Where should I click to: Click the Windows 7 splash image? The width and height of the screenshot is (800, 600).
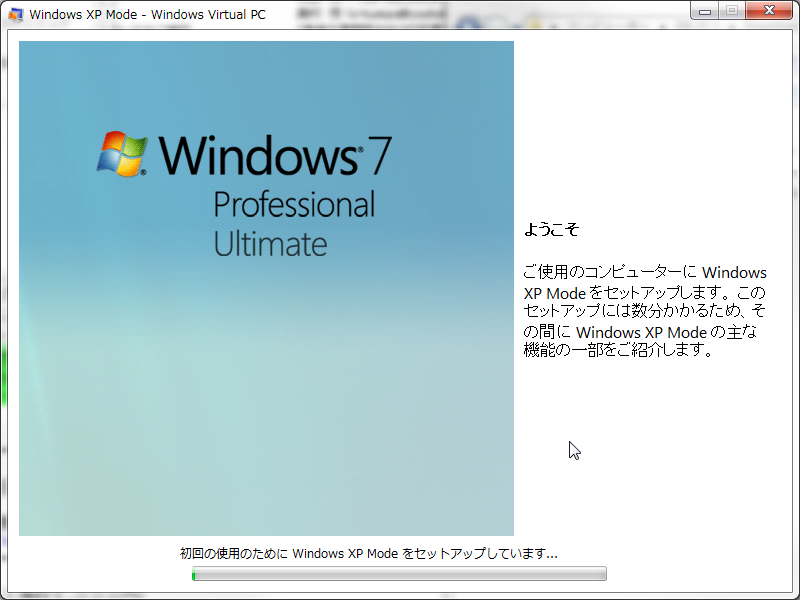coord(266,288)
